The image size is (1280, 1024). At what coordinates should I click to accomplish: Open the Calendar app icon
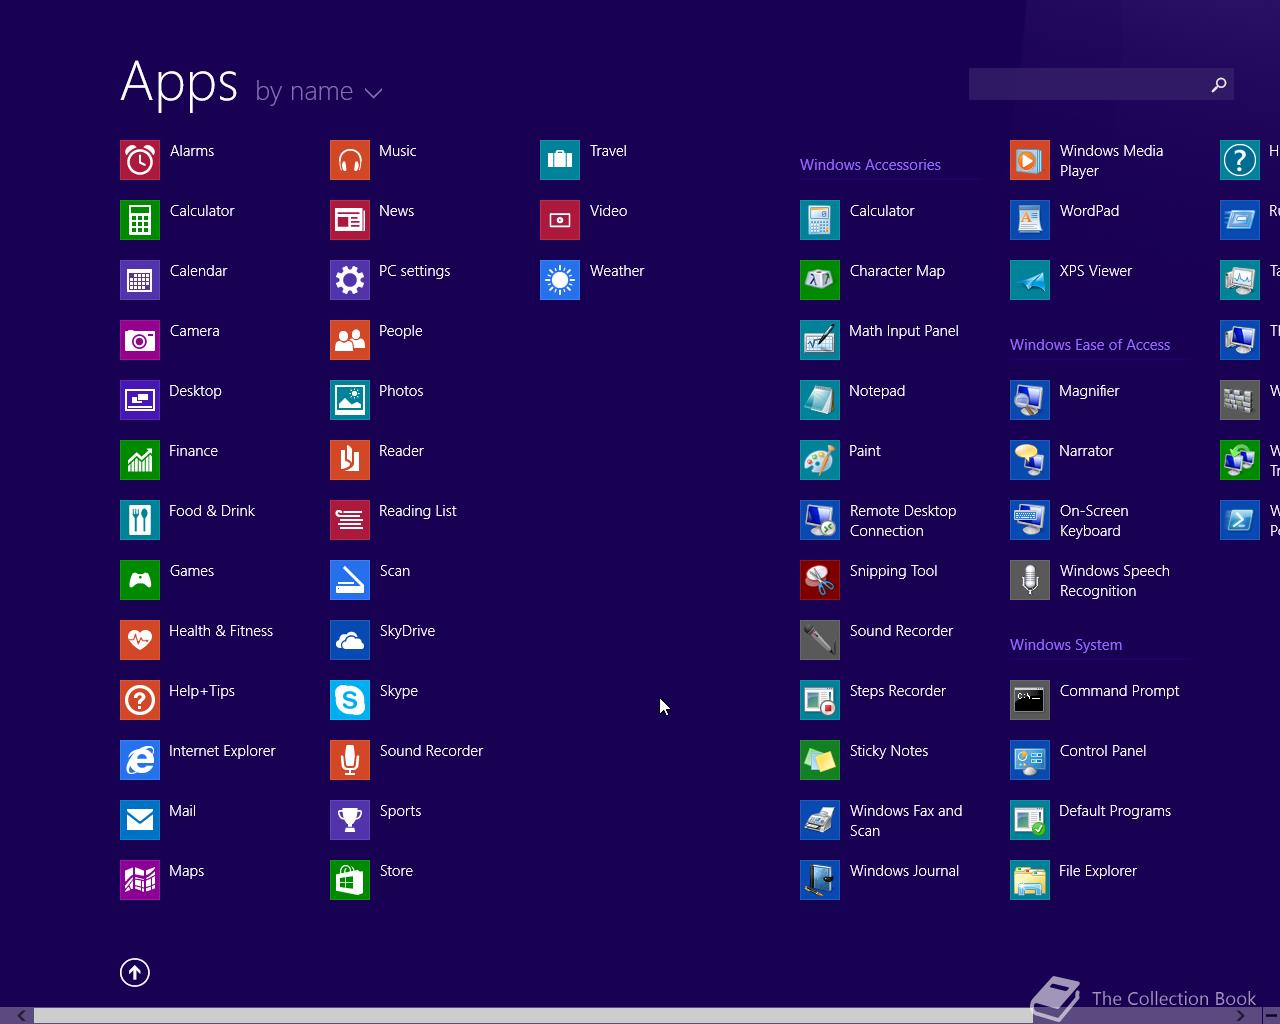coord(140,280)
